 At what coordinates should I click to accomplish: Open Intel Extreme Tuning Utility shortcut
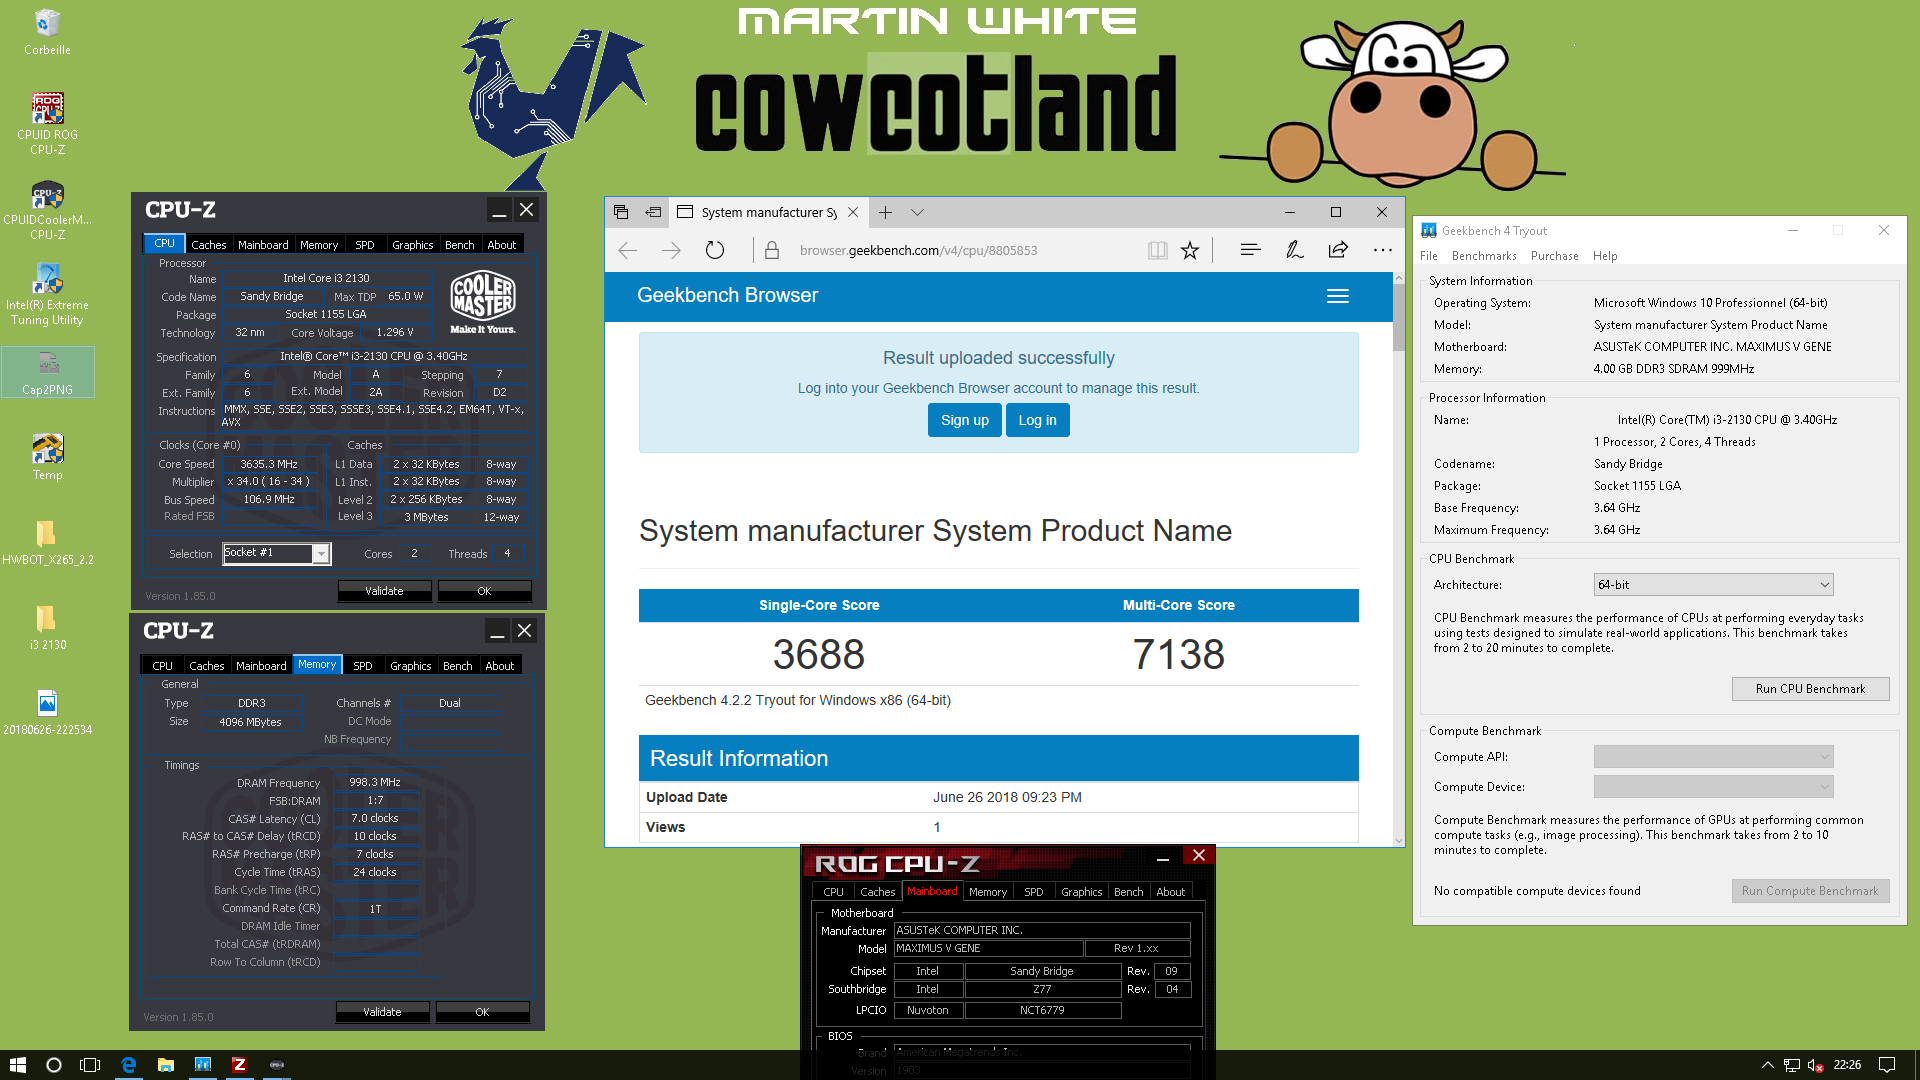click(x=47, y=294)
